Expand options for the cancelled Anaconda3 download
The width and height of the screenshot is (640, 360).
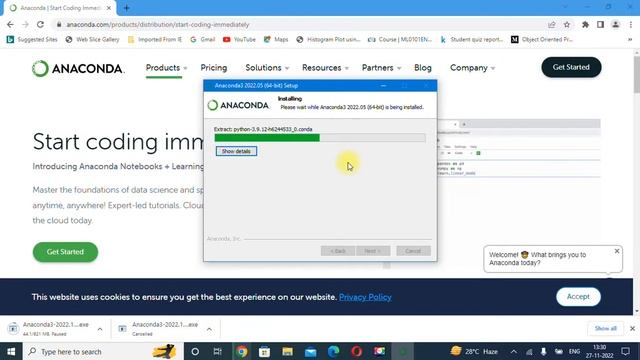click(x=209, y=329)
